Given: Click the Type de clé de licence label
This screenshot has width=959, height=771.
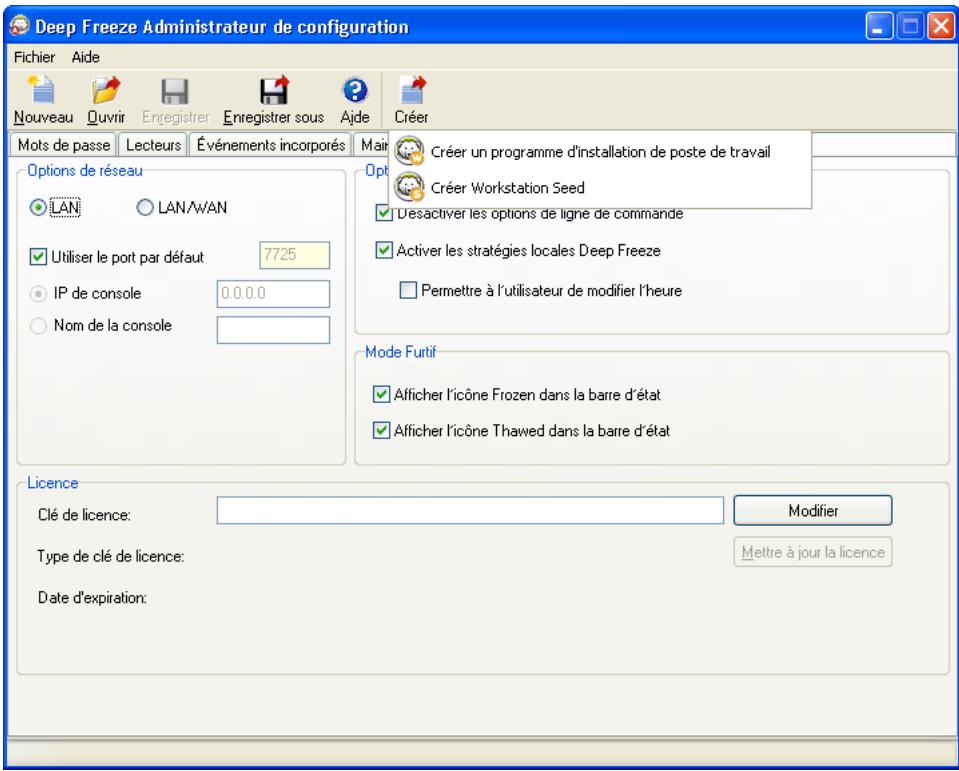Looking at the screenshot, I should (x=111, y=556).
